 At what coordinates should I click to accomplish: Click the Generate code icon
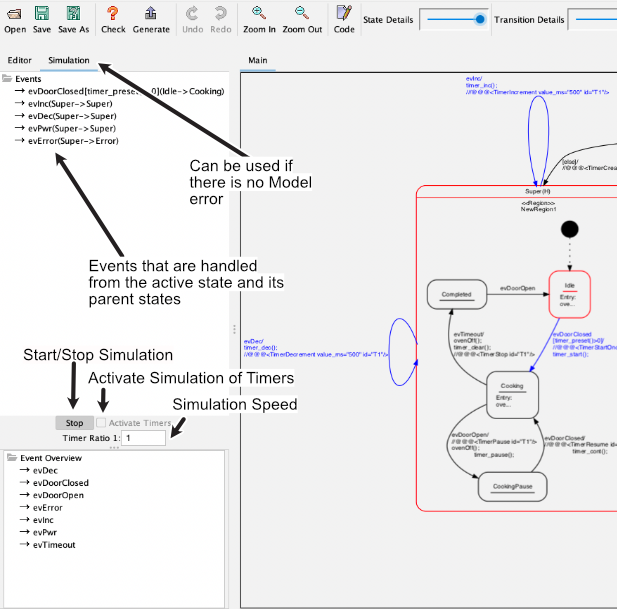point(150,14)
